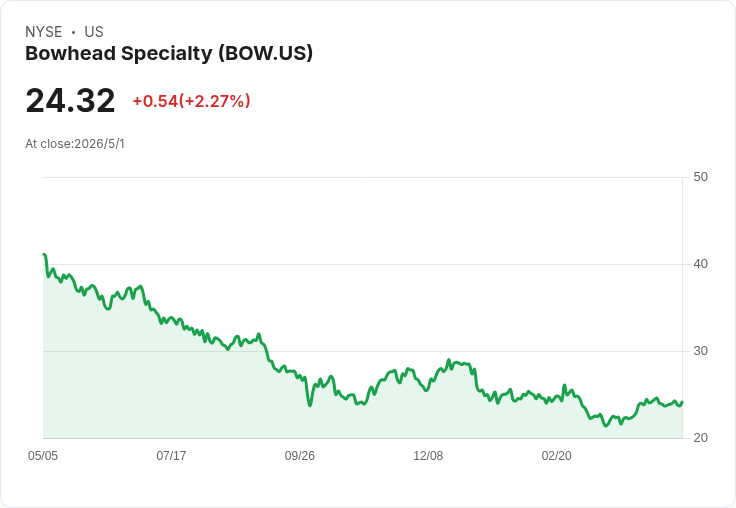Click the Bowhead Specialty (BOW.US) title
This screenshot has height=508, width=736.
tap(169, 54)
